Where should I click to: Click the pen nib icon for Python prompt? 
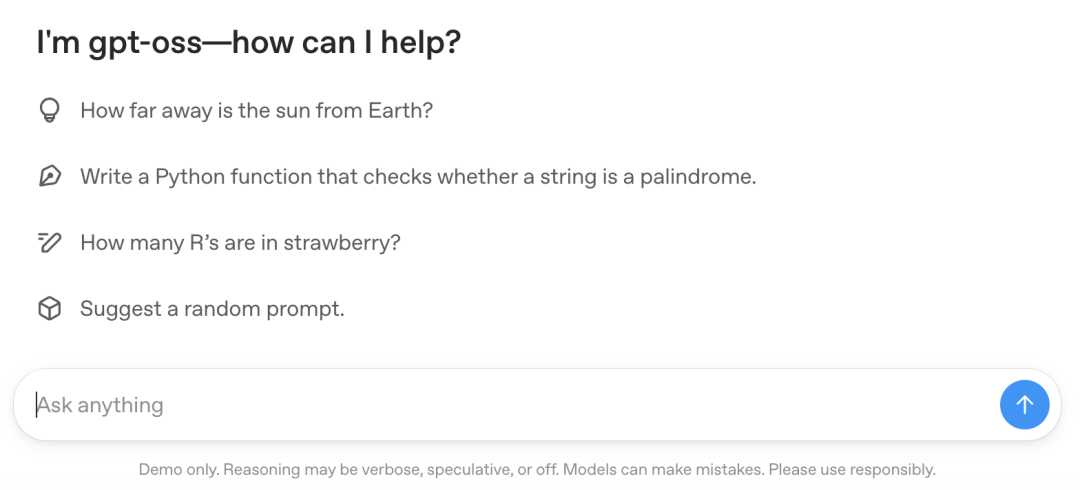pyautogui.click(x=50, y=176)
